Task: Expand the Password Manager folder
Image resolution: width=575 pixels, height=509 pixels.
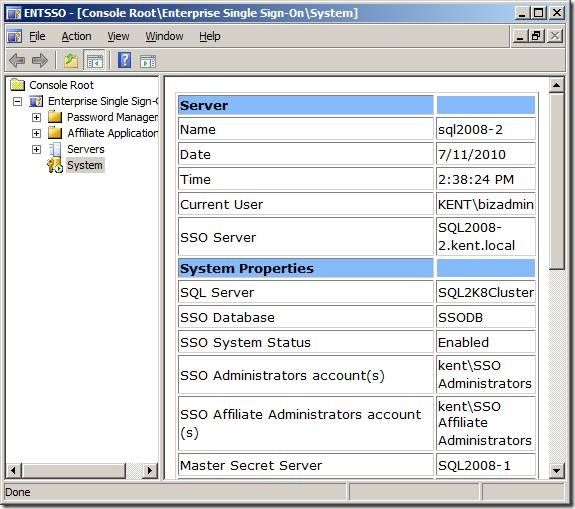Action: tap(36, 117)
